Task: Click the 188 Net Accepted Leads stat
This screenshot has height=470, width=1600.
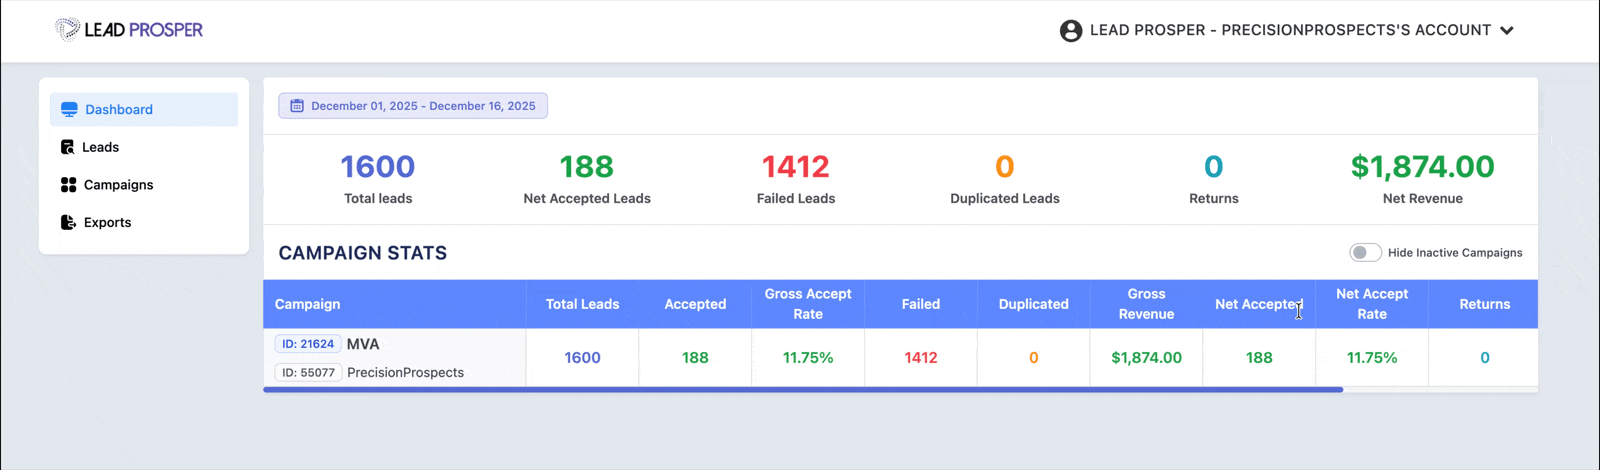Action: point(587,179)
